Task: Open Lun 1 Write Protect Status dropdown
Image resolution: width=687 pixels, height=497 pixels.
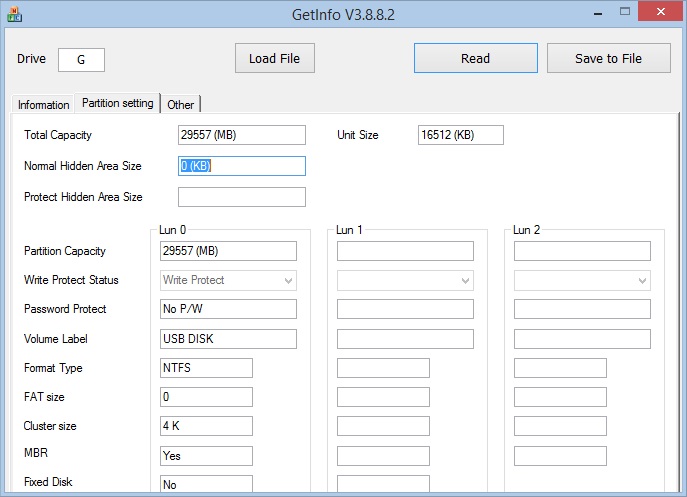Action: click(405, 280)
